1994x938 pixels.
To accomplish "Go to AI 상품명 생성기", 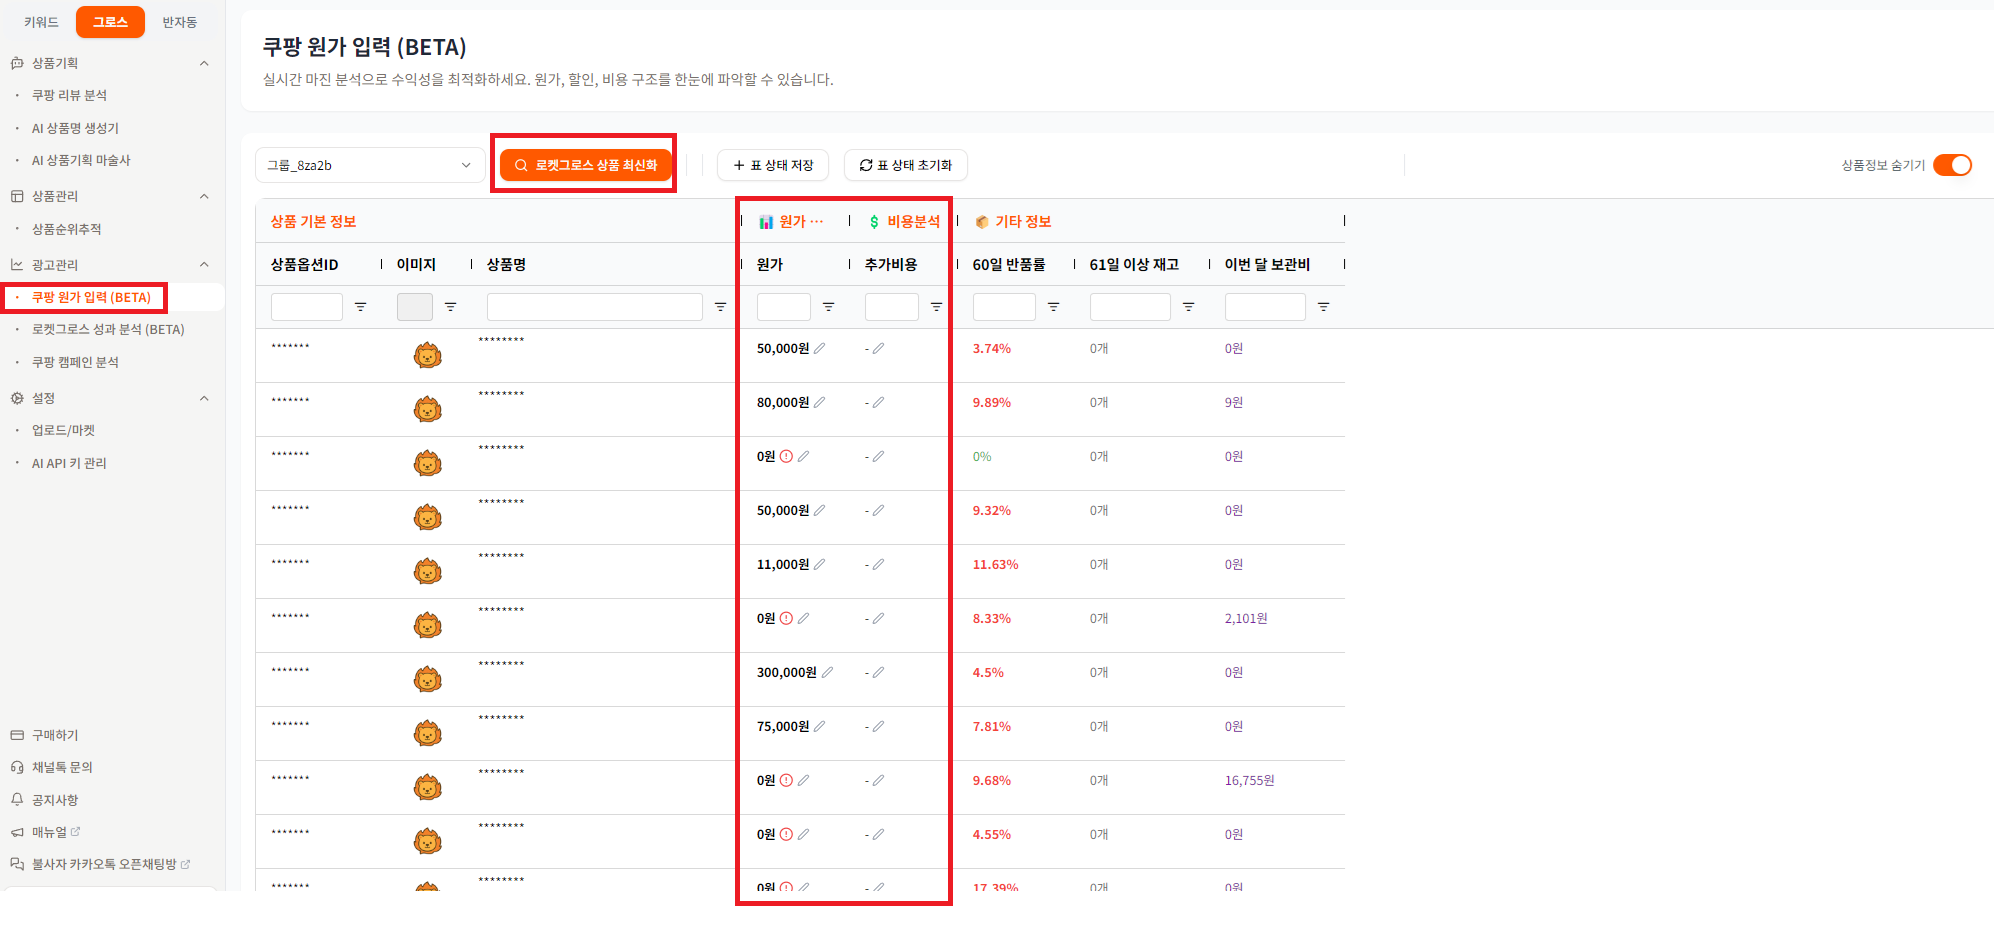I will [75, 128].
